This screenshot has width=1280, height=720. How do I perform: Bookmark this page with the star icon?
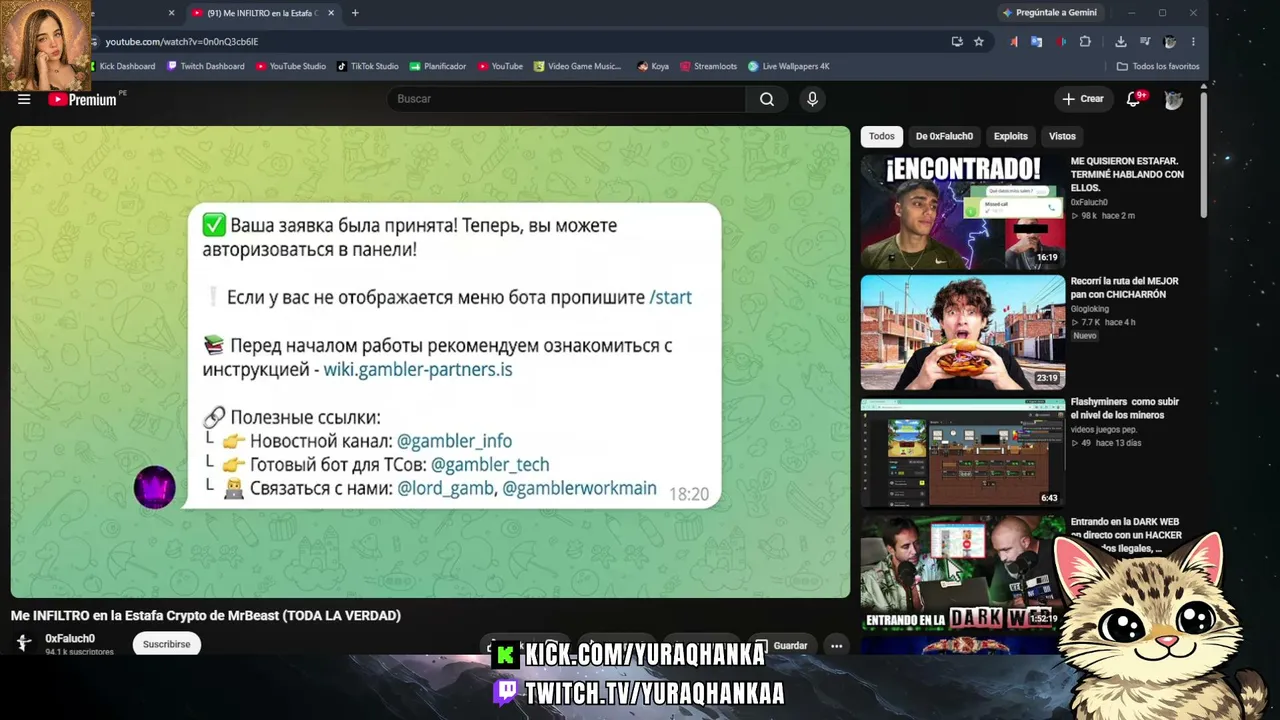[979, 42]
